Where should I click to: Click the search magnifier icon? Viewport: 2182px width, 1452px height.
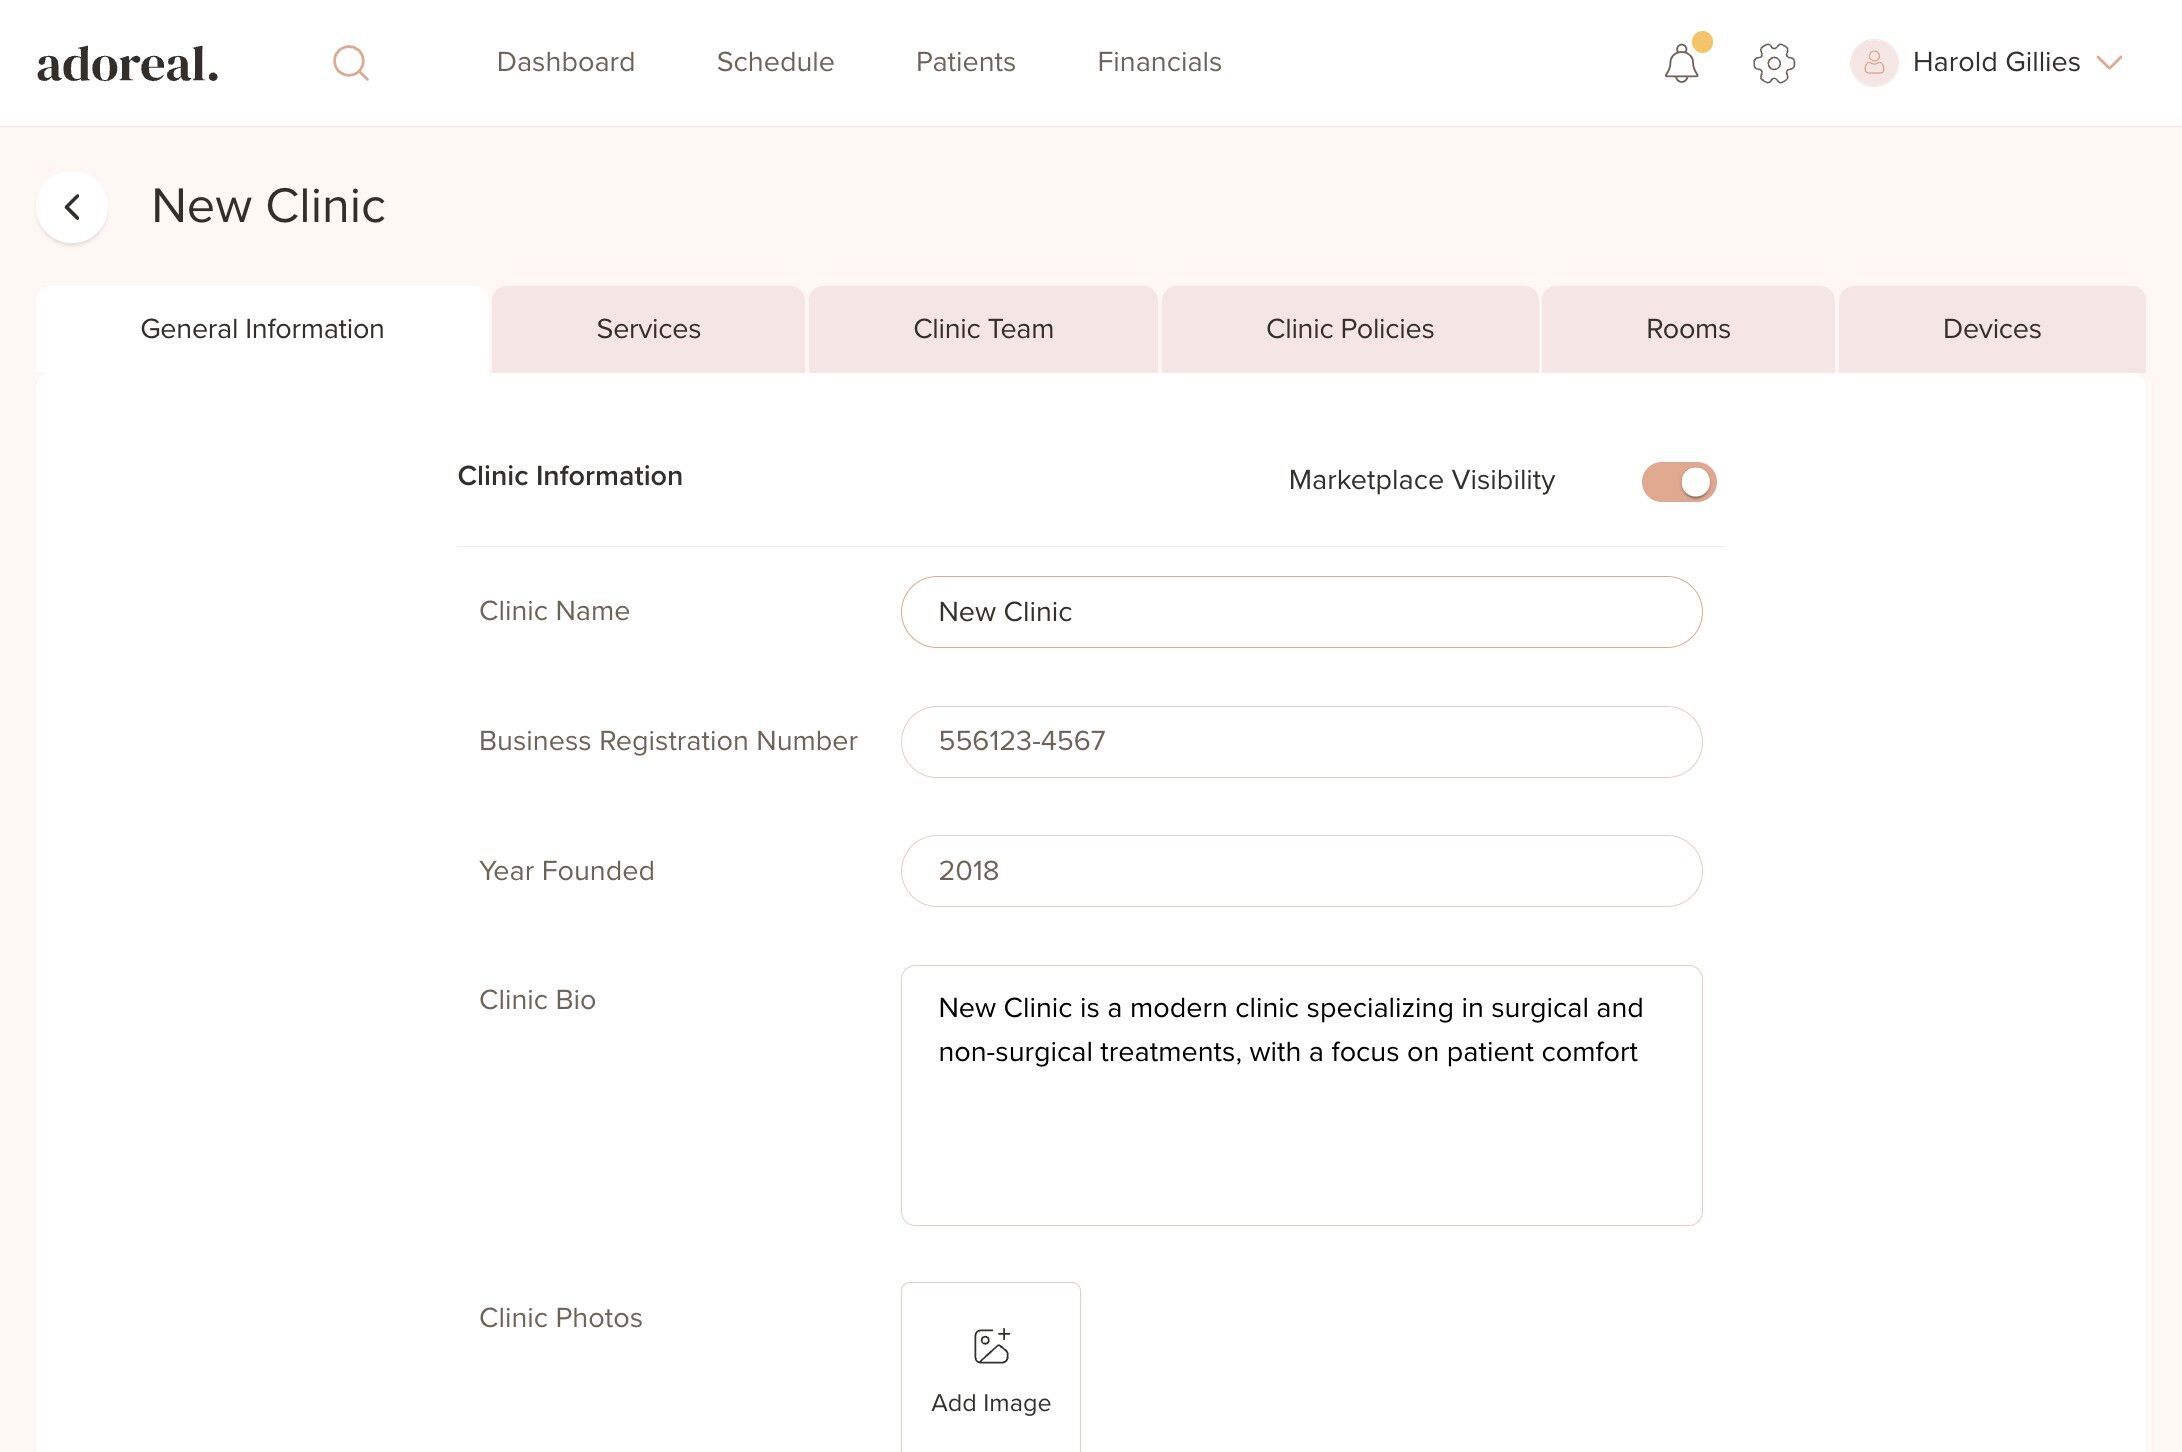click(x=350, y=63)
